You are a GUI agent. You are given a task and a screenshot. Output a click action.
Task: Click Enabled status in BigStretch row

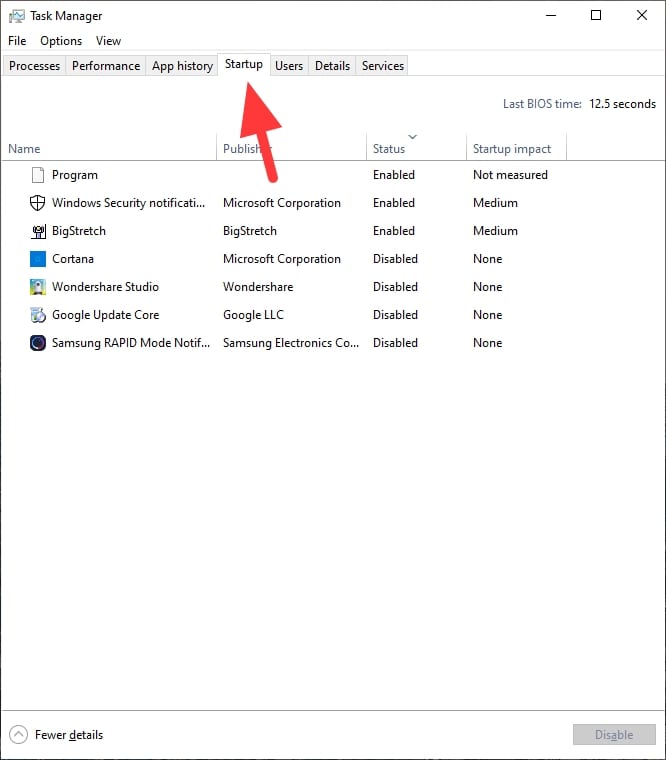394,231
